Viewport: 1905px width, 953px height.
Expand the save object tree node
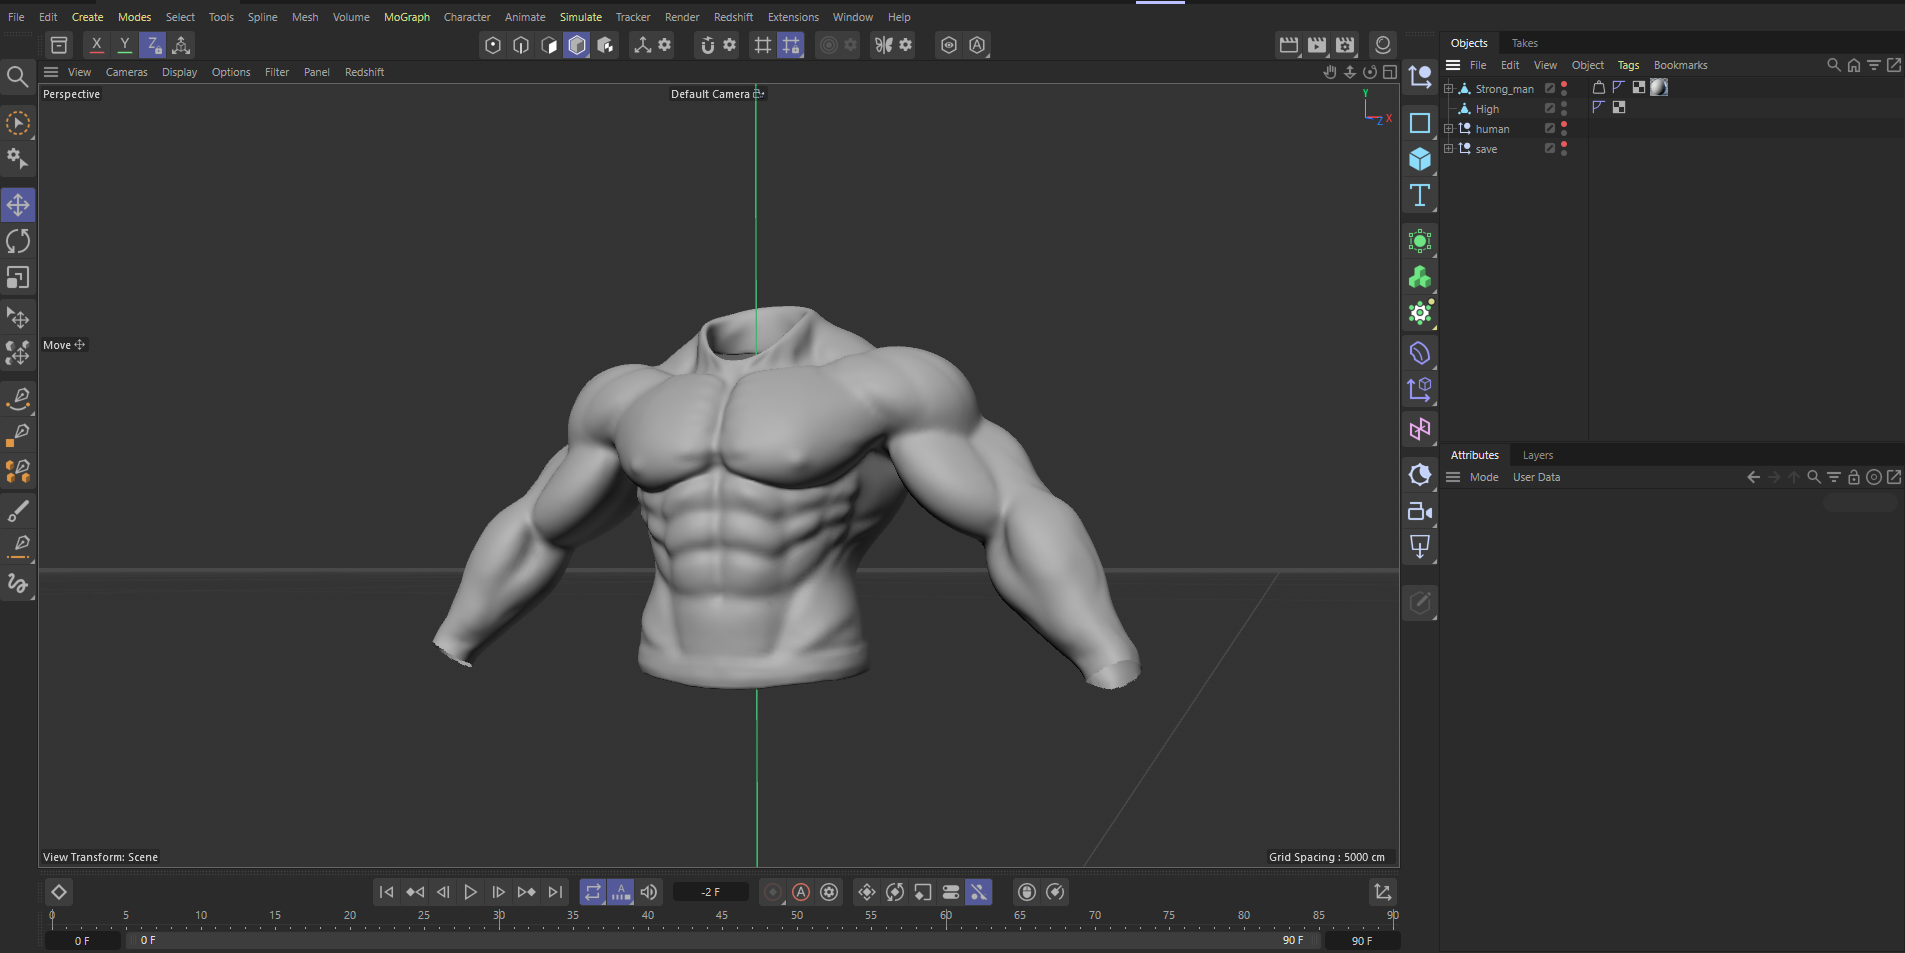1448,149
